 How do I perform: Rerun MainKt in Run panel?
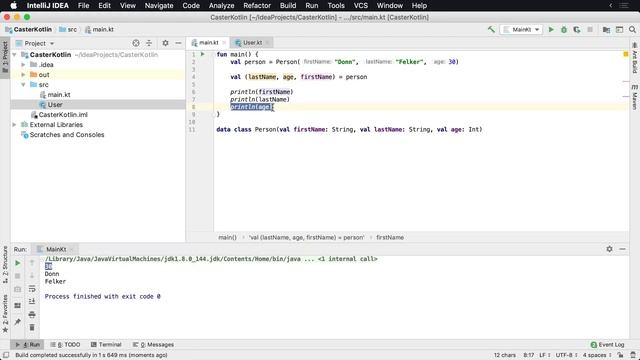pyautogui.click(x=18, y=263)
